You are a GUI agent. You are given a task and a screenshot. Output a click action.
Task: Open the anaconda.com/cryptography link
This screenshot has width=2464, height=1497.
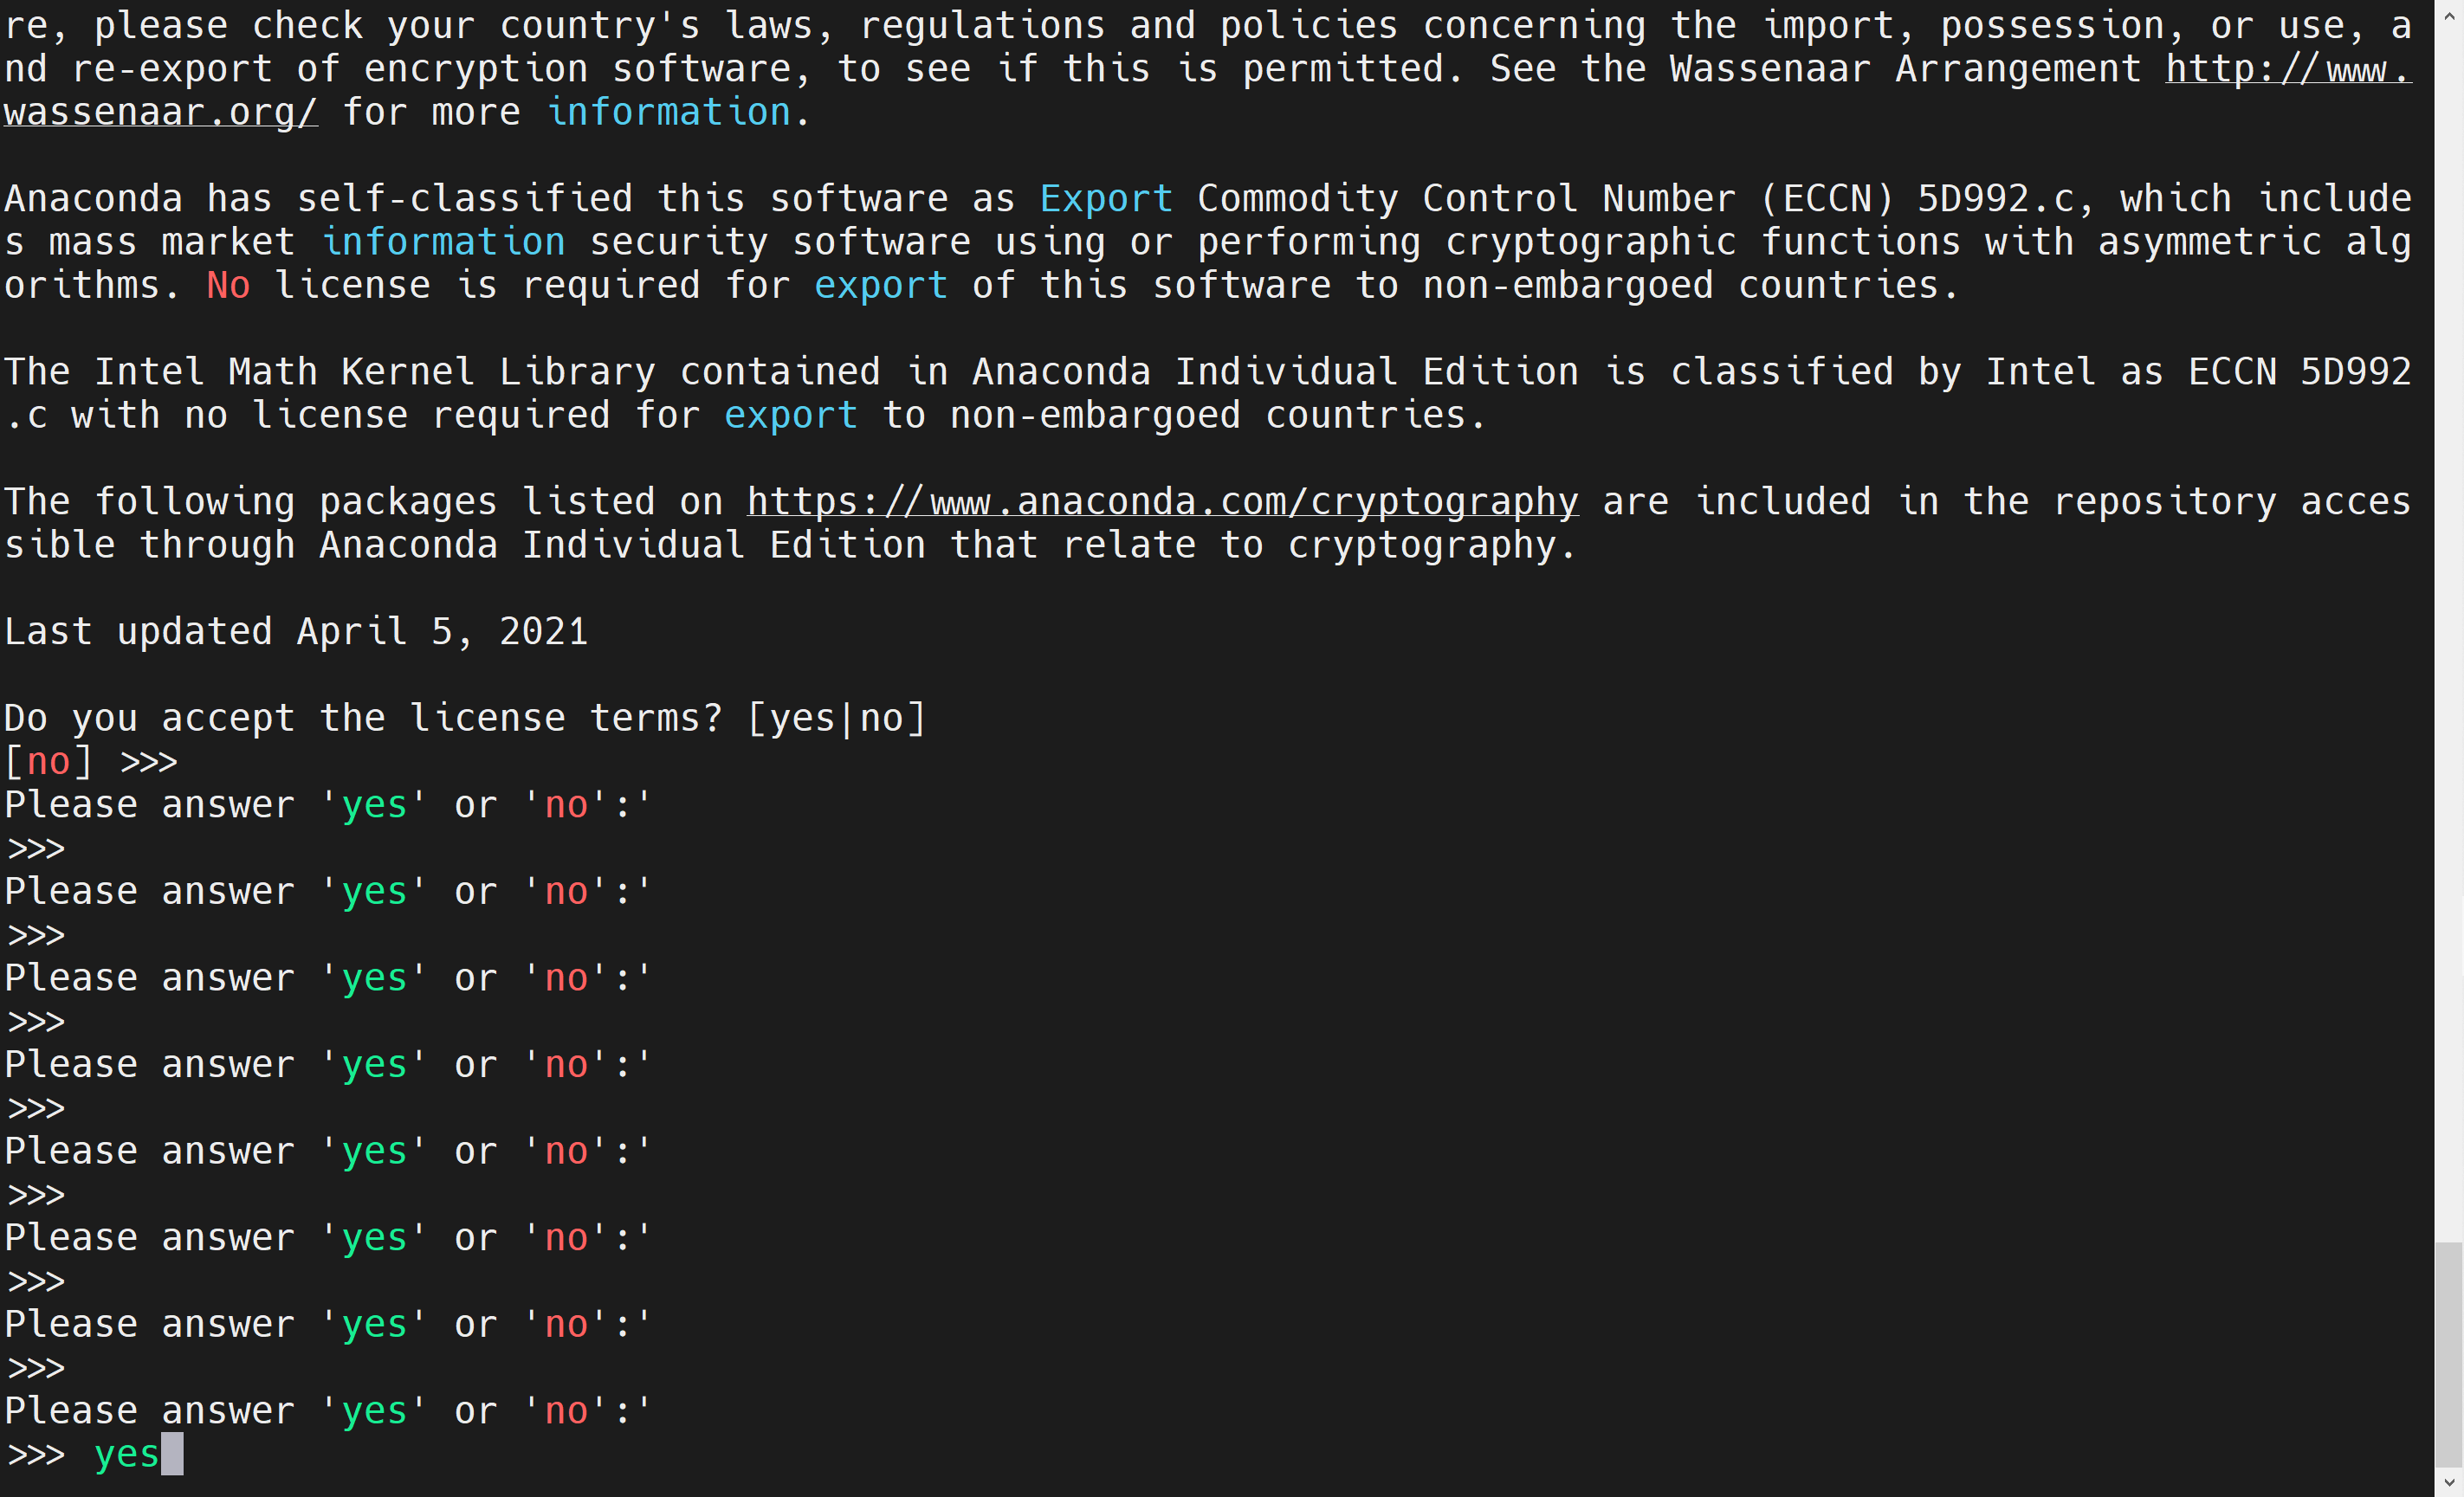(x=1162, y=501)
